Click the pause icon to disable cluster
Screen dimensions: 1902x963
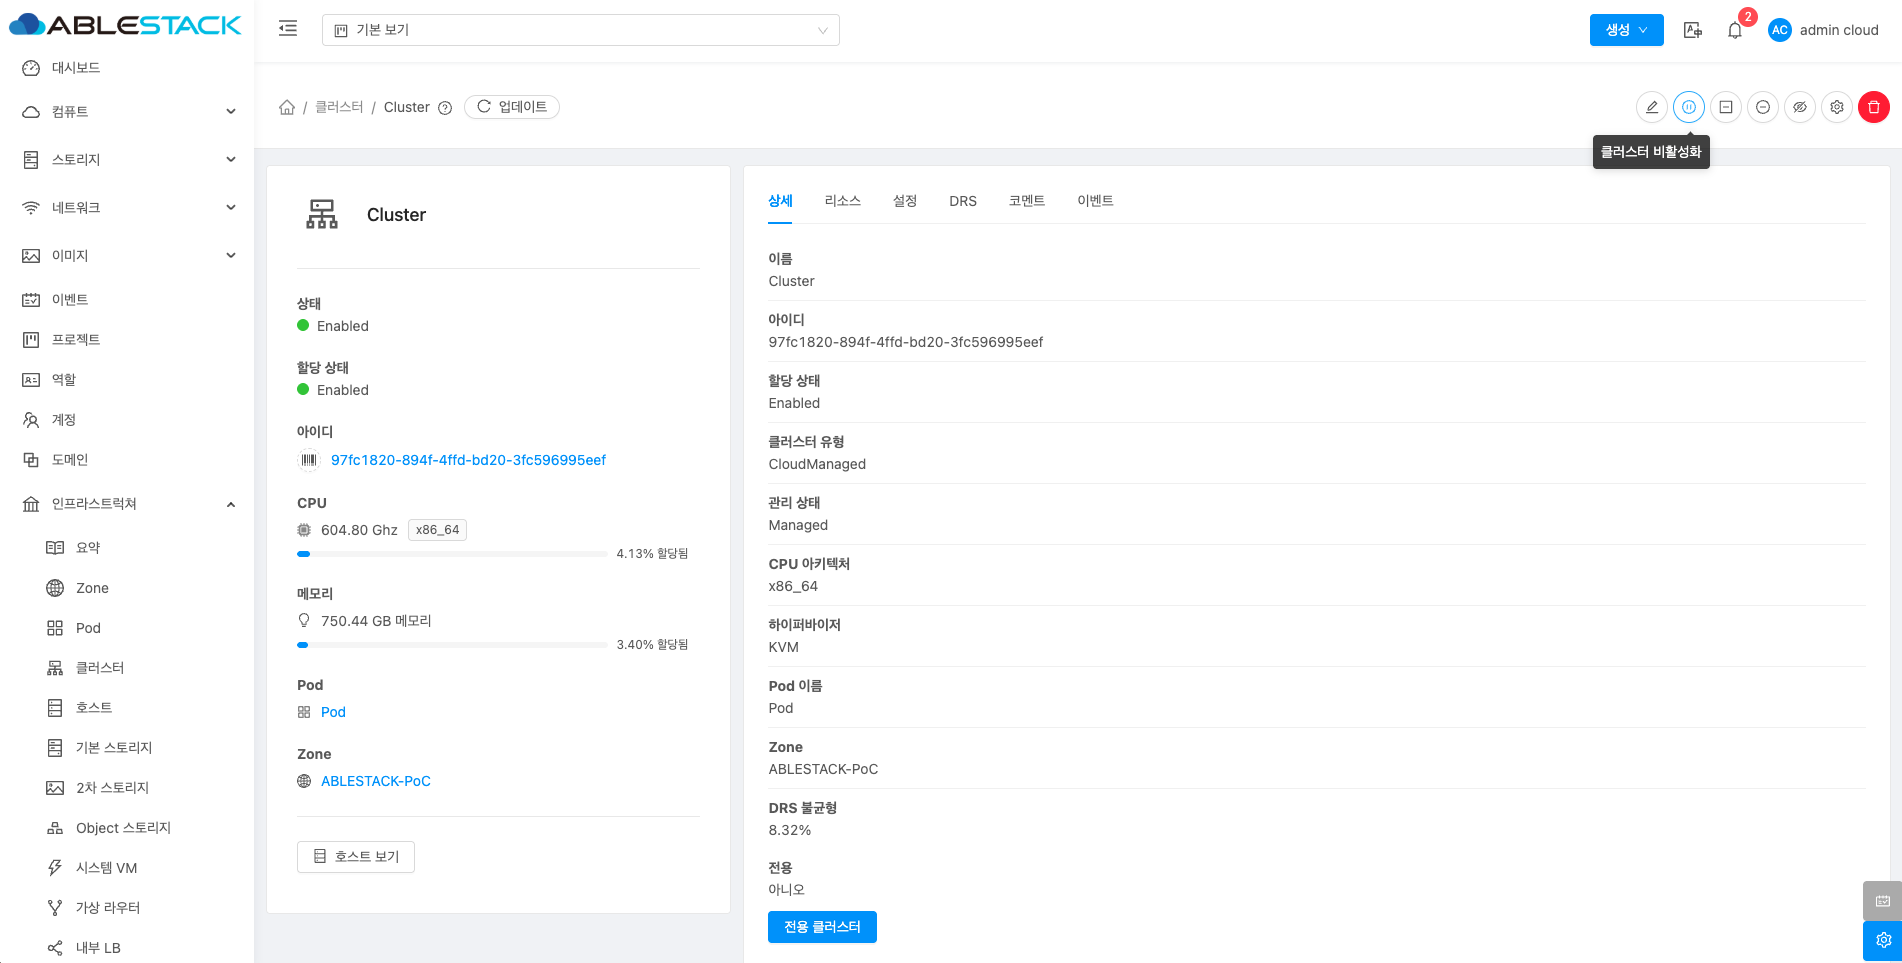tap(1688, 107)
